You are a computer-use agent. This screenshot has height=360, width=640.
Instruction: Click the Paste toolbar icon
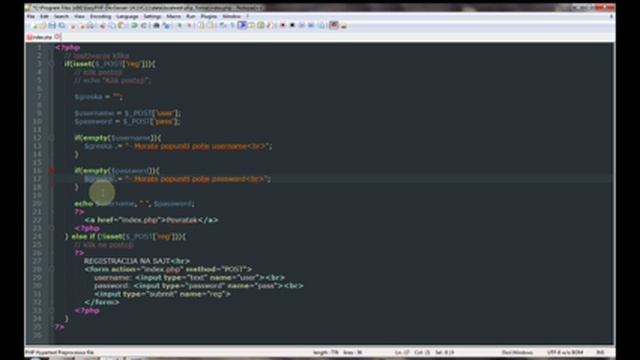pos(121,25)
